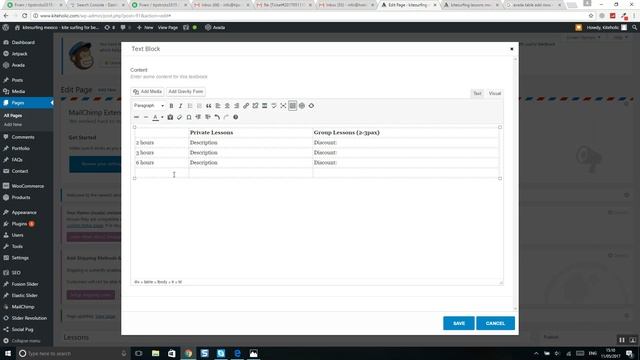Open the Avada menu in admin bar
This screenshot has width=640, height=360.
click(x=215, y=27)
